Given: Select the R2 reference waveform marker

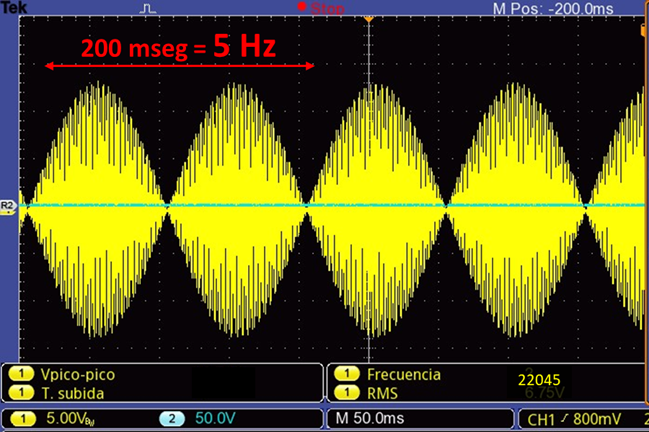Looking at the screenshot, I should tap(8, 206).
